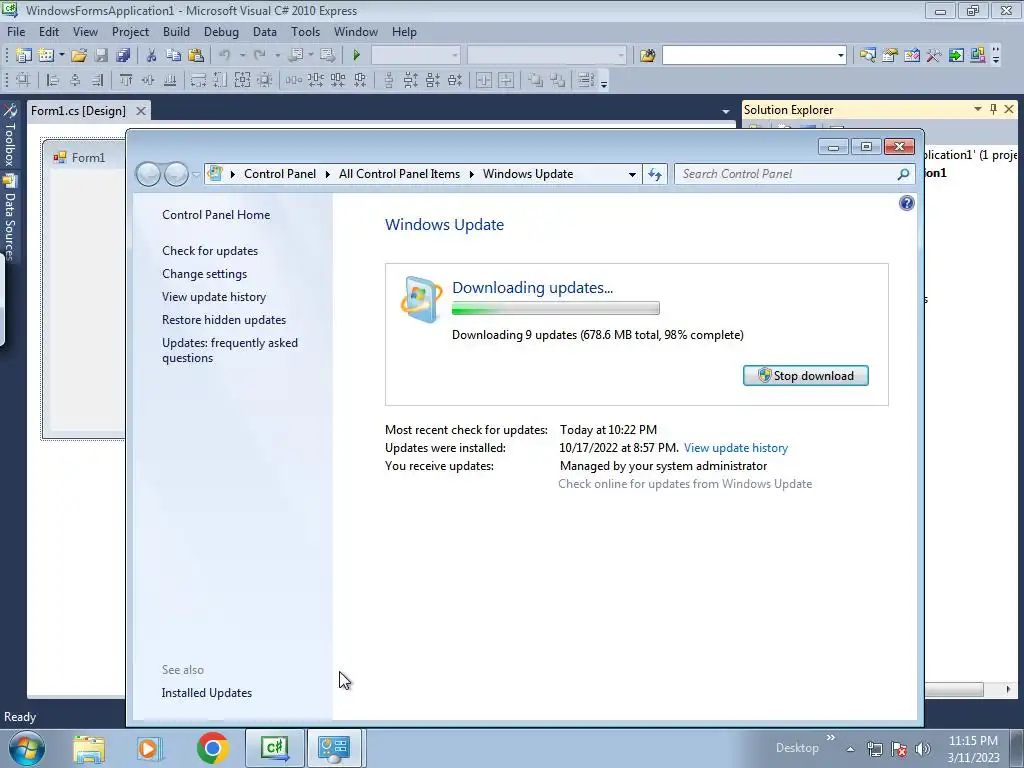Open the Project menu
This screenshot has height=768, width=1024.
point(130,31)
